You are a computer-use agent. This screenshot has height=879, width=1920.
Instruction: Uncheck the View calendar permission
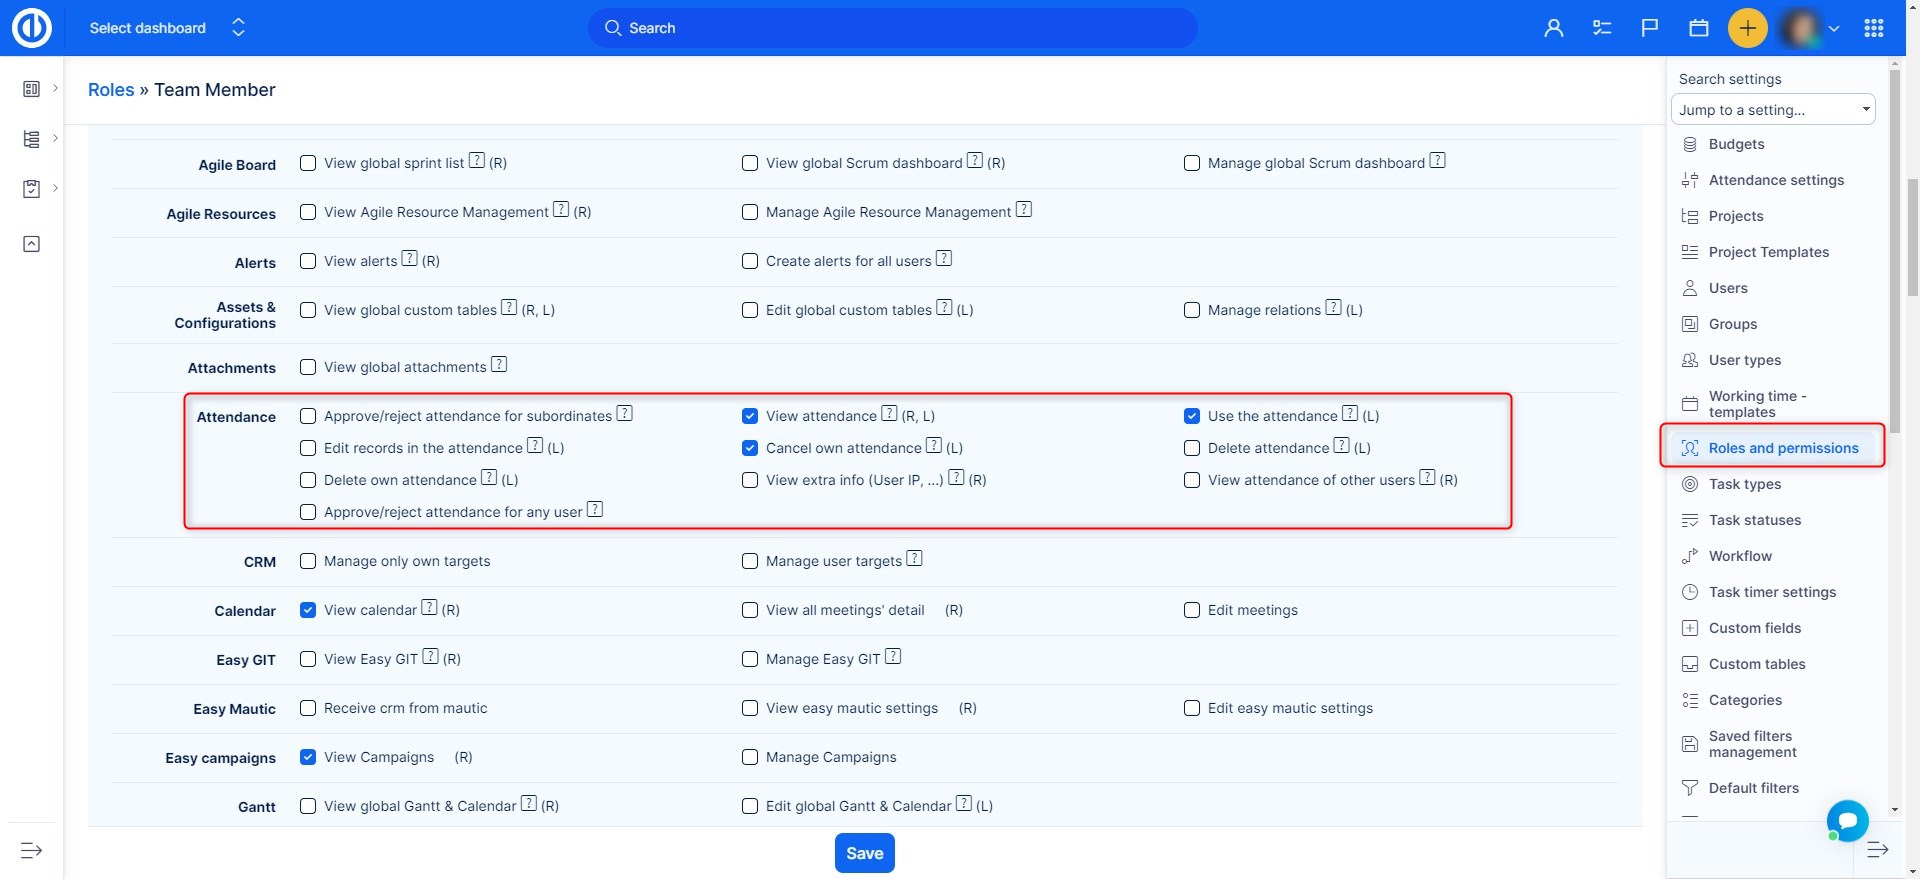click(308, 610)
